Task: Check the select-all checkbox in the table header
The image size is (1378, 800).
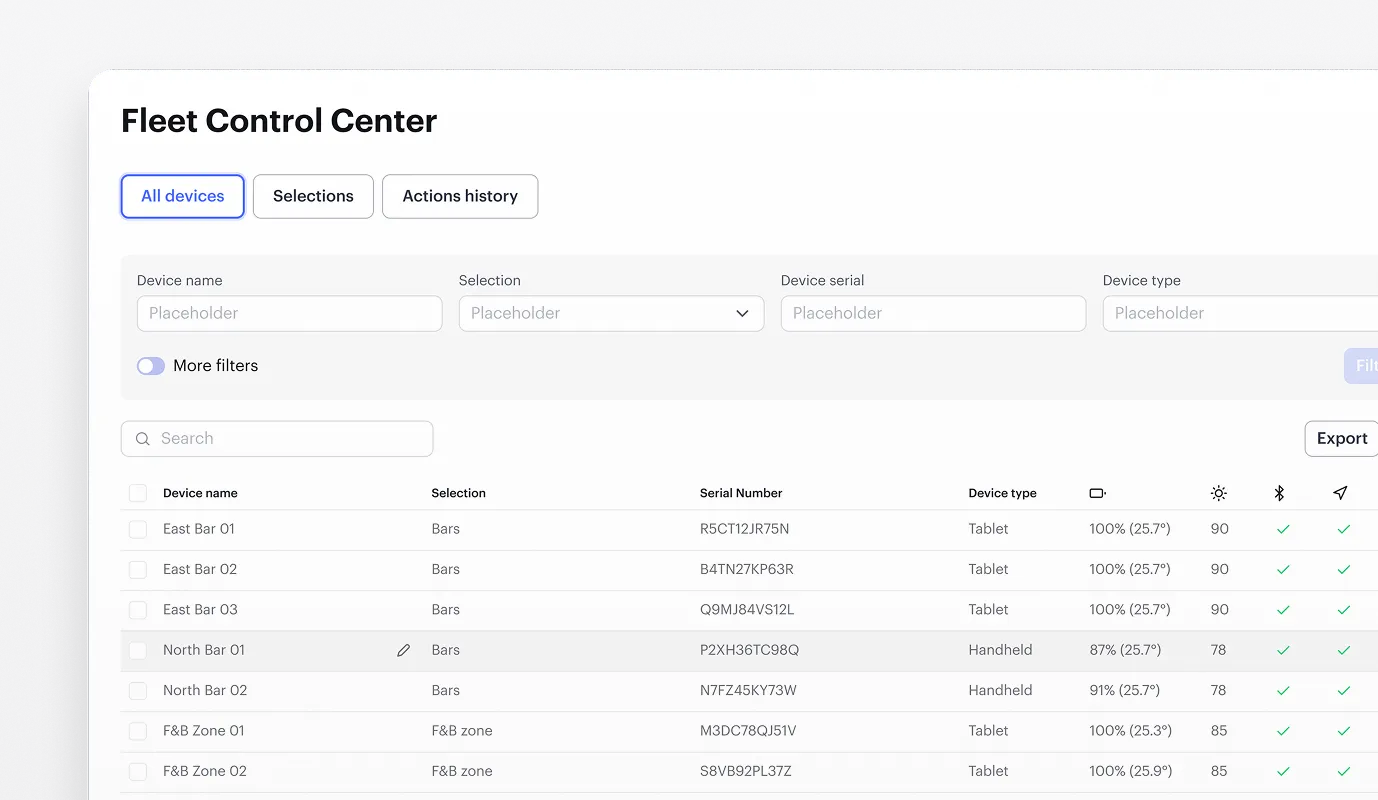Action: pyautogui.click(x=137, y=492)
